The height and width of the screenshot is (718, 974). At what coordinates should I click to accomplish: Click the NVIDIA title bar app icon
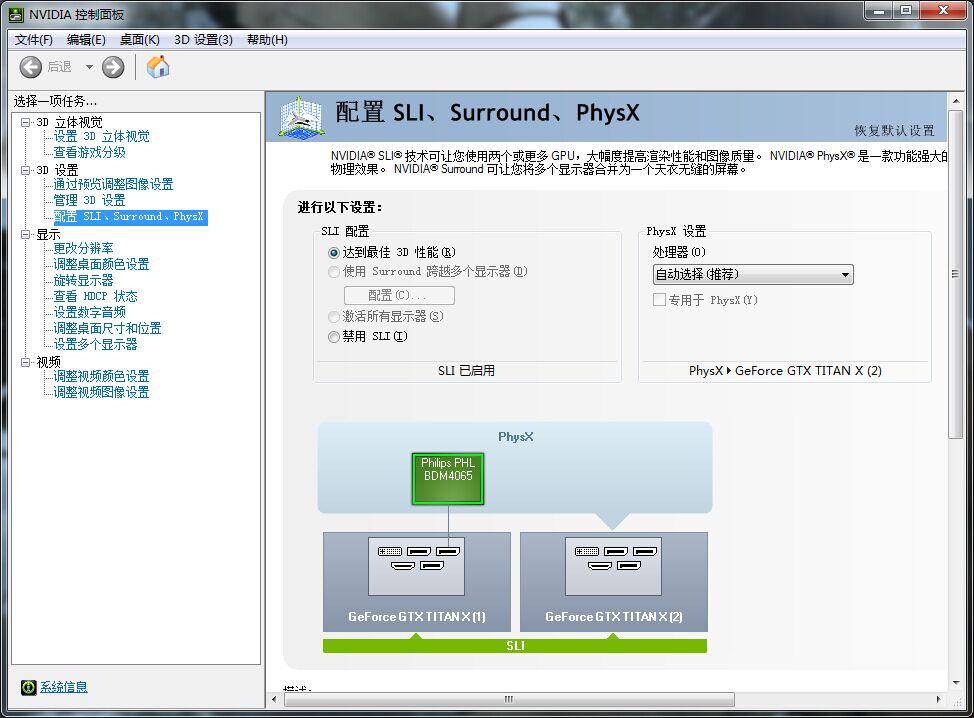tap(16, 14)
